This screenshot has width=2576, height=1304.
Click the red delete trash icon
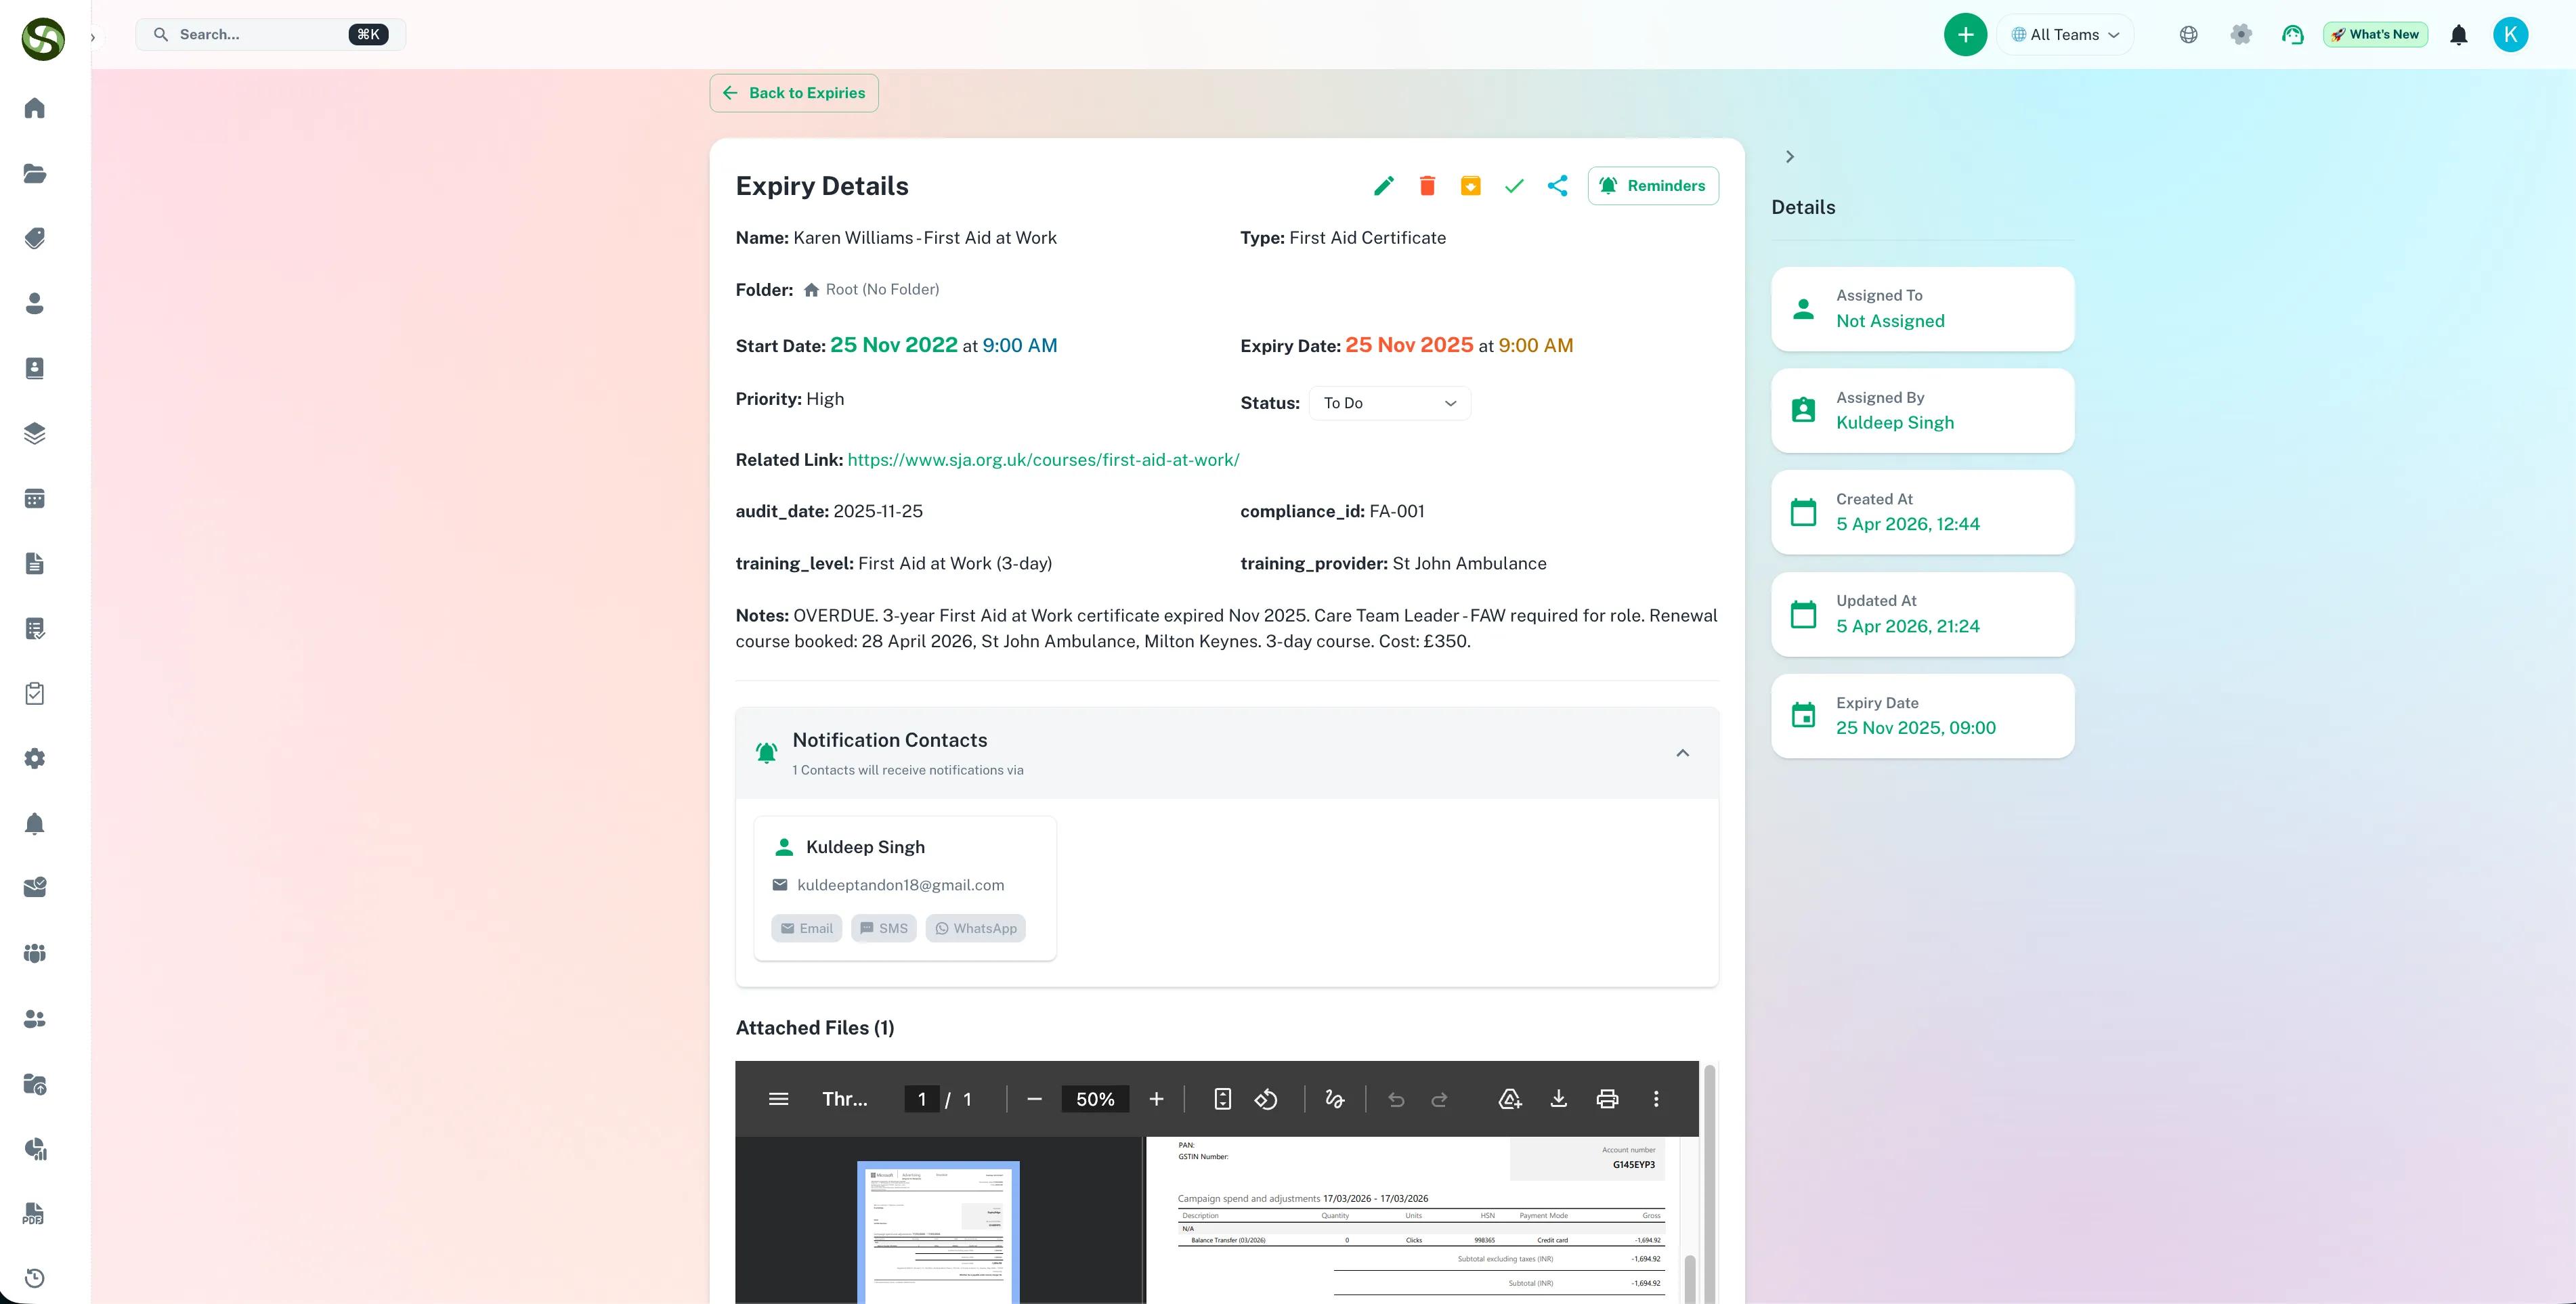point(1427,186)
